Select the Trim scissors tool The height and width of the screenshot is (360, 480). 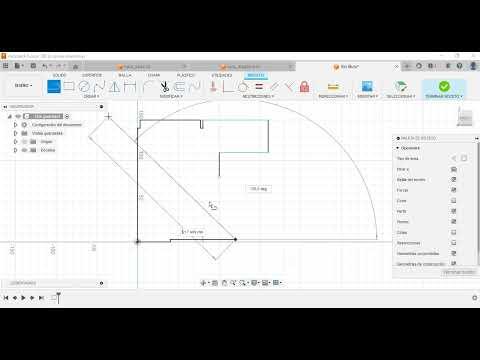(x=164, y=87)
